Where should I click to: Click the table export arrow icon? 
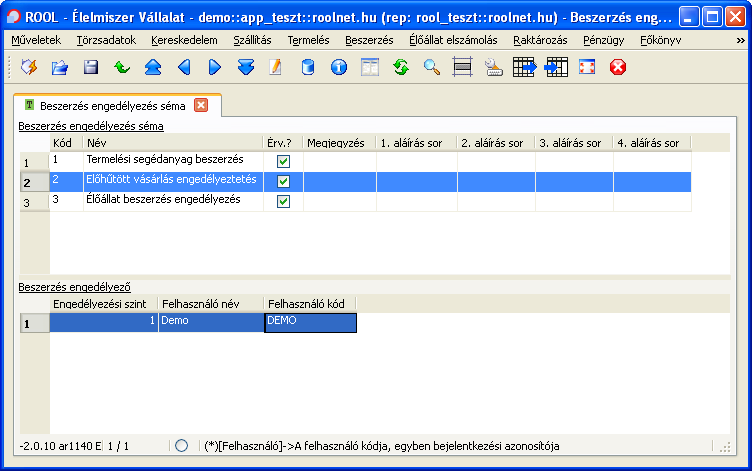(525, 67)
